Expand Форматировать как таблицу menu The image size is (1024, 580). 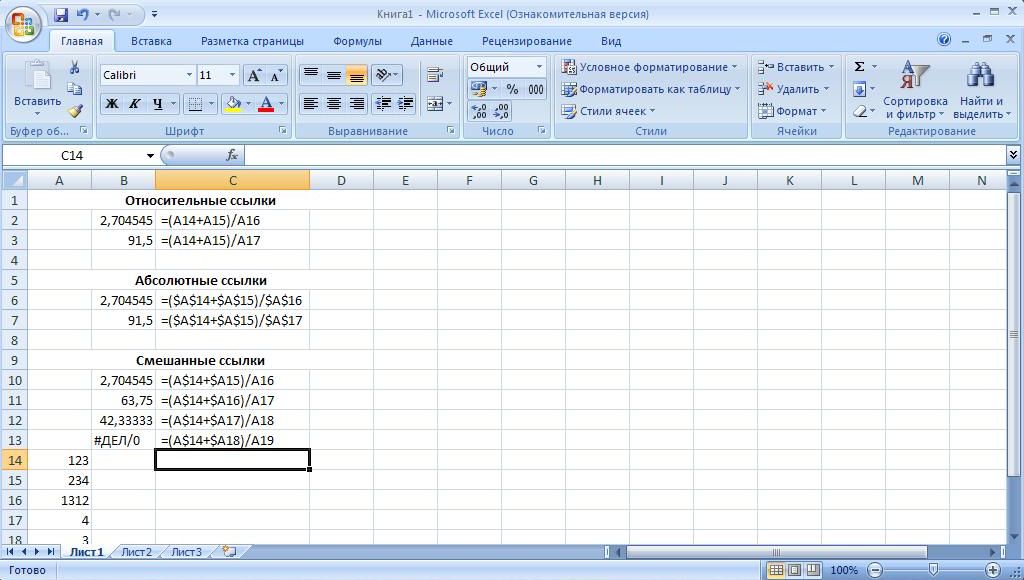click(x=650, y=89)
